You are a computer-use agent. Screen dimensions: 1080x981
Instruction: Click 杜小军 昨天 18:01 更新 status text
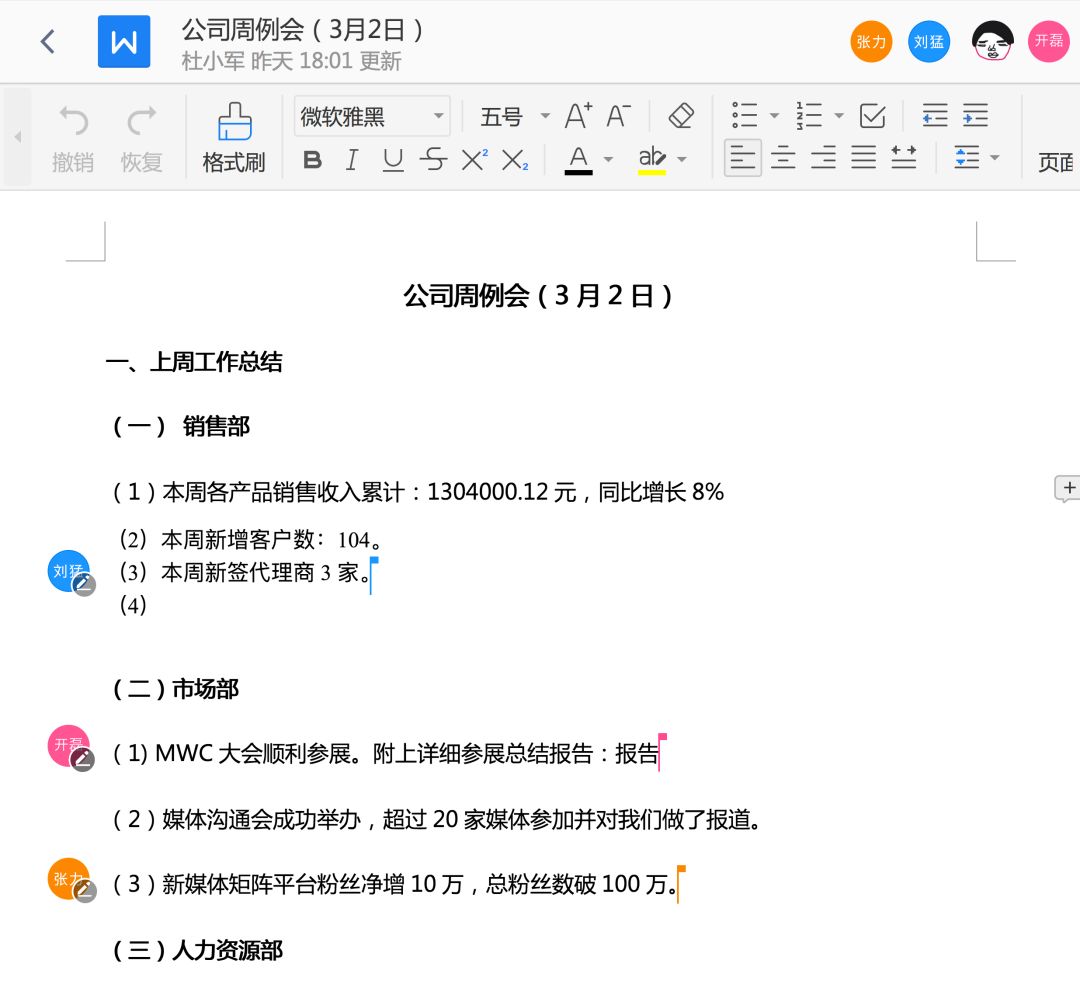click(291, 61)
